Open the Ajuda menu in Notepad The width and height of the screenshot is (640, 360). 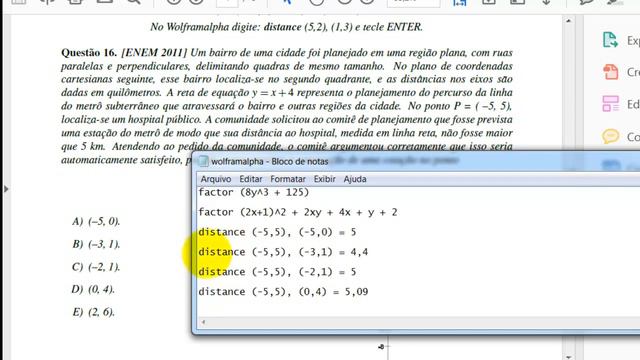point(355,179)
